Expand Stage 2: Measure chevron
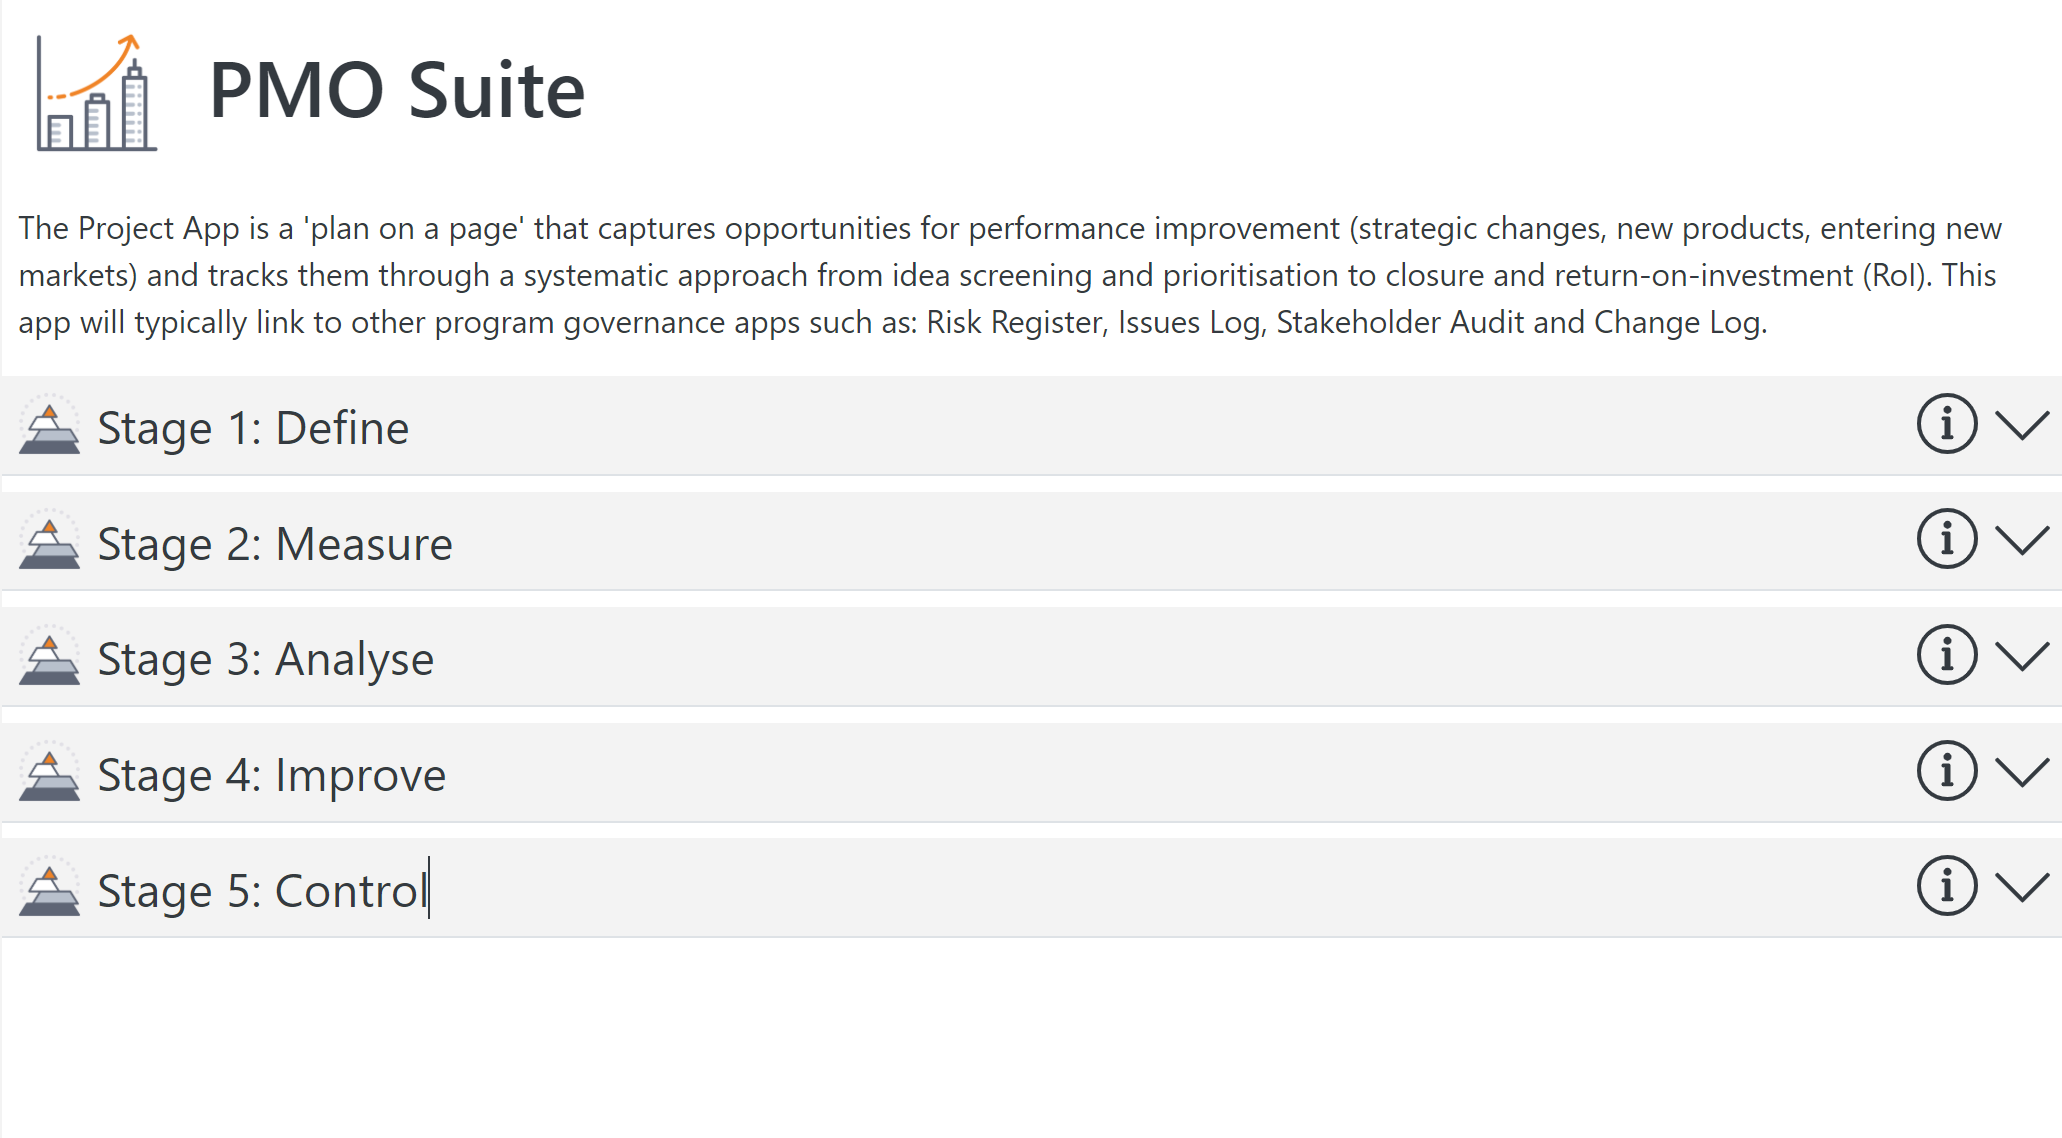This screenshot has height=1138, width=2062. [x=2022, y=540]
